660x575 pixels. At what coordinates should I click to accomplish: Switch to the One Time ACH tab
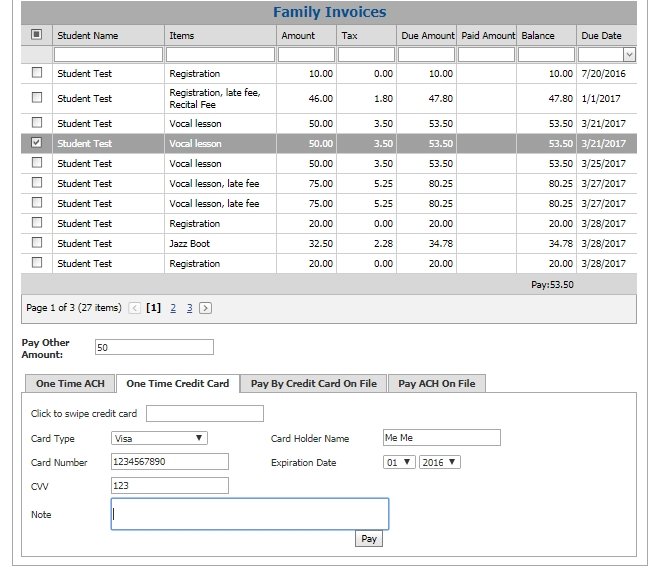coord(68,383)
